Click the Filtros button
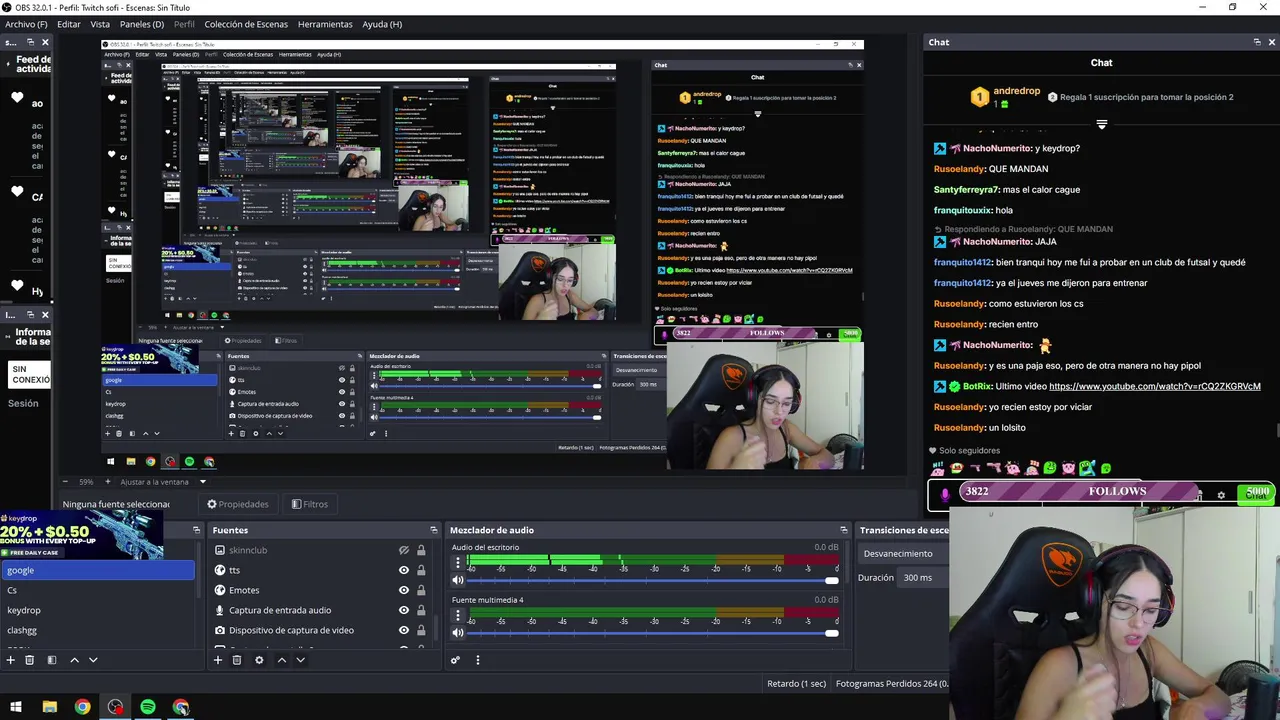 pos(310,504)
